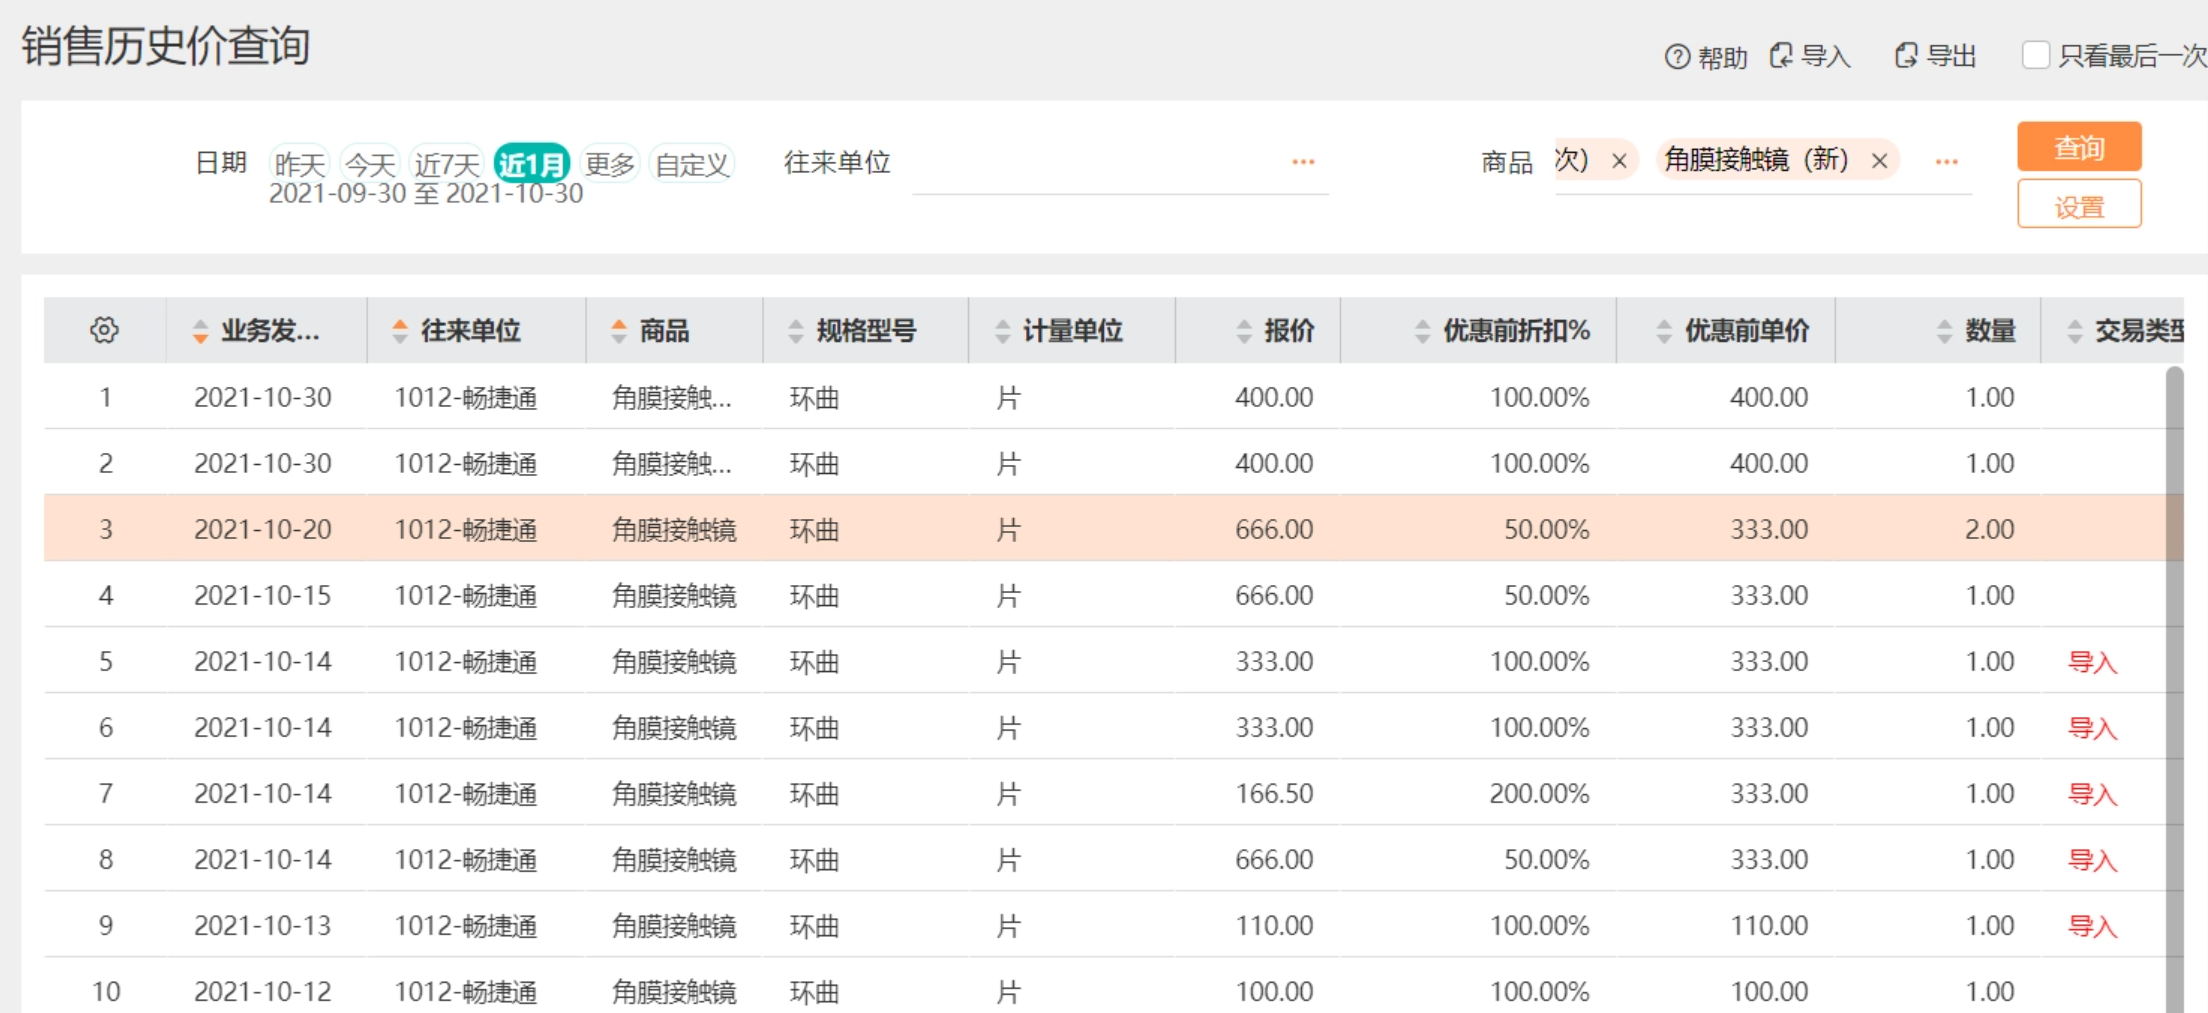
Task: Click the help question-mark icon
Action: (1676, 57)
